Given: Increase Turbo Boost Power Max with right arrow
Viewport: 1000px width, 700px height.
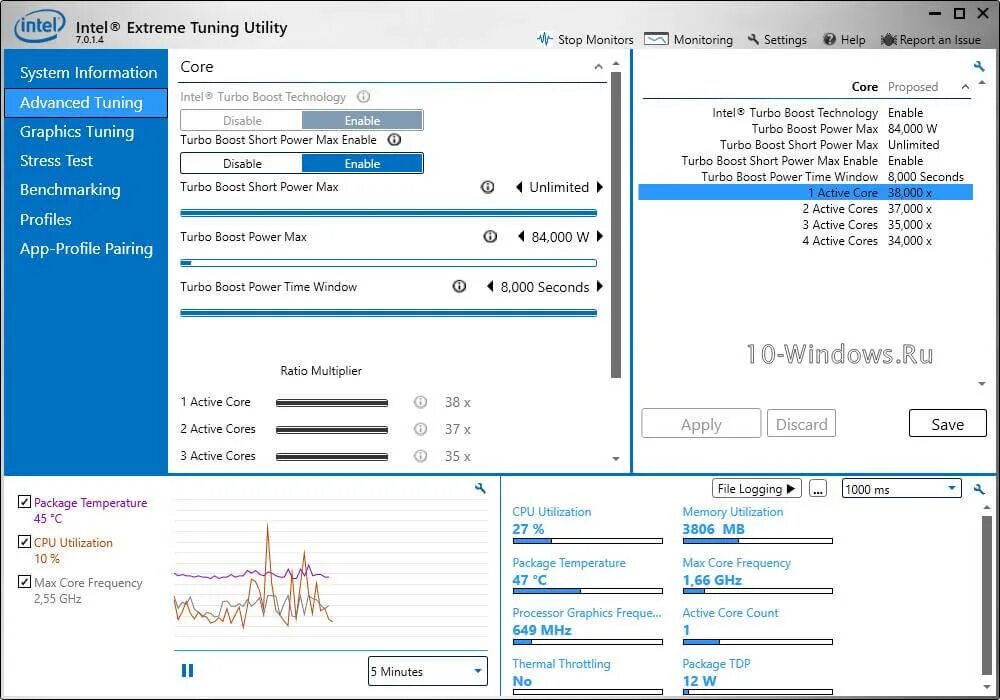Looking at the screenshot, I should [599, 237].
